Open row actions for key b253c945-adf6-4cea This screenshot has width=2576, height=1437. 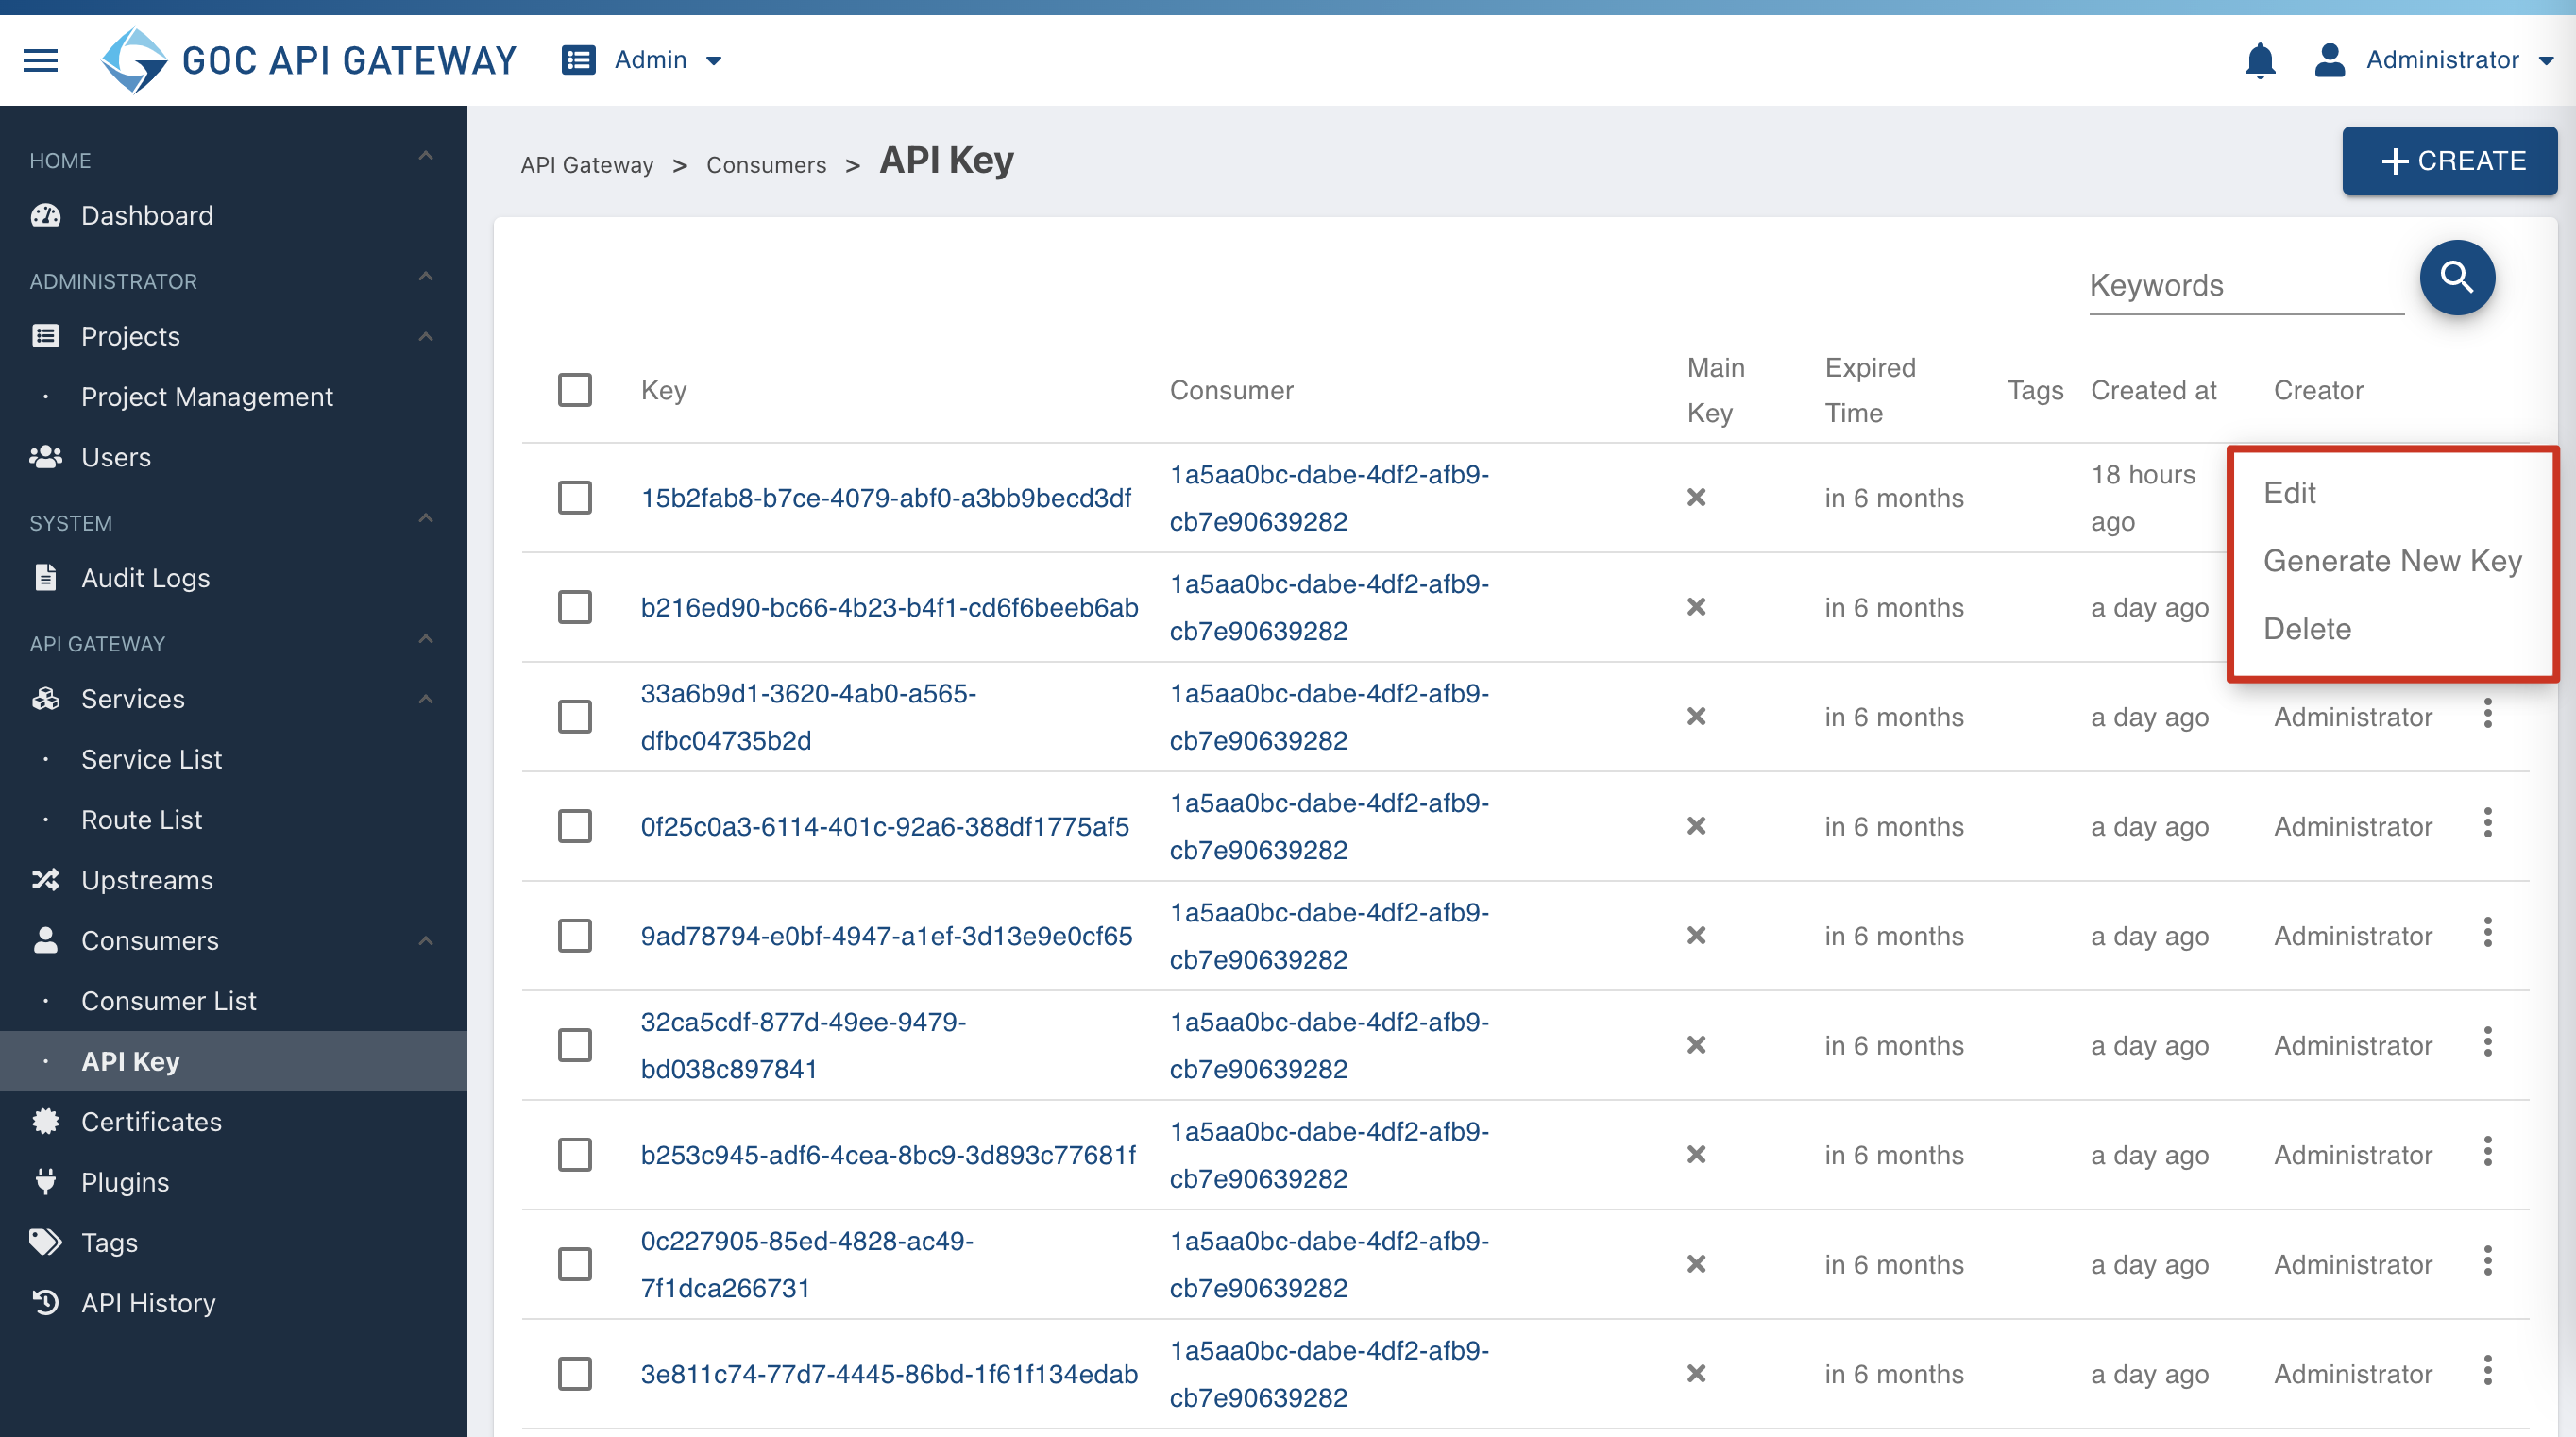click(2487, 1152)
